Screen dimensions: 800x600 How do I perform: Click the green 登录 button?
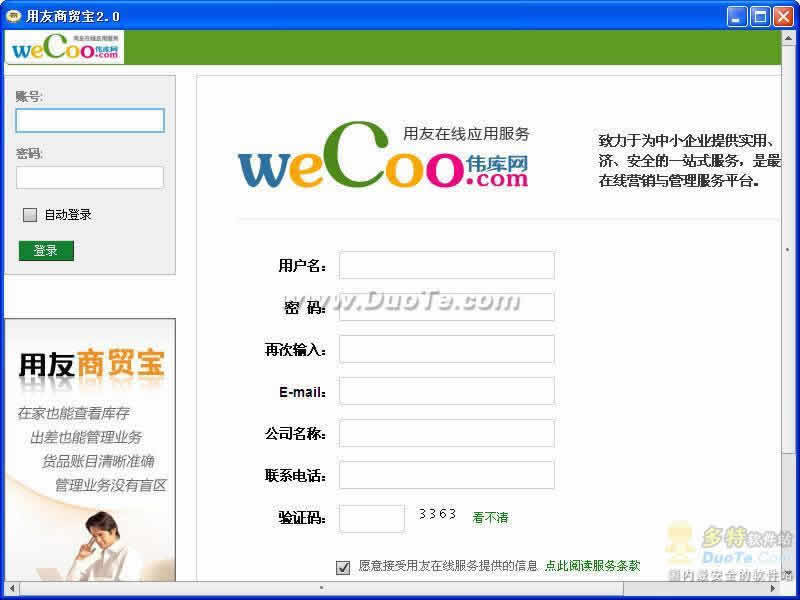(x=46, y=251)
